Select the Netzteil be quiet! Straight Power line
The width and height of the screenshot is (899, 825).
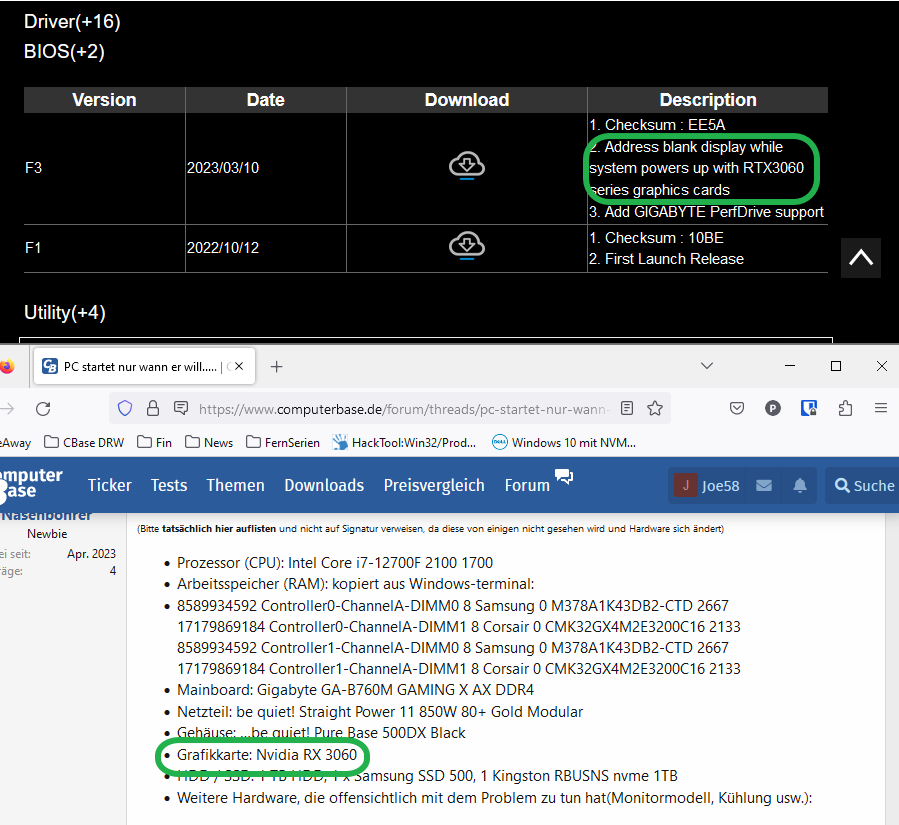pyautogui.click(x=380, y=712)
